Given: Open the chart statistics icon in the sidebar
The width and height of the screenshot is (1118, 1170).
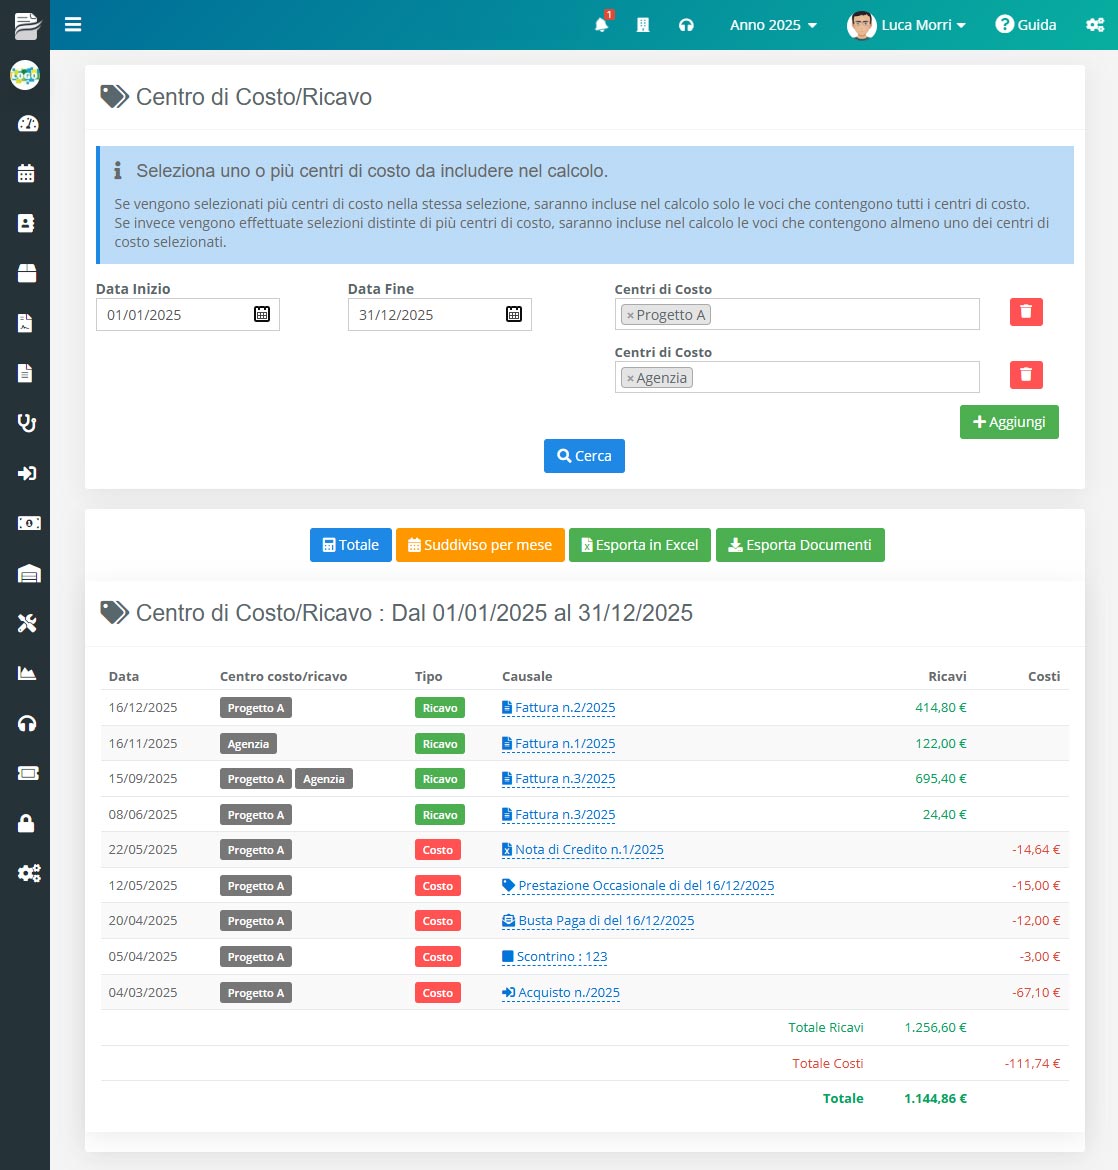Looking at the screenshot, I should point(27,673).
